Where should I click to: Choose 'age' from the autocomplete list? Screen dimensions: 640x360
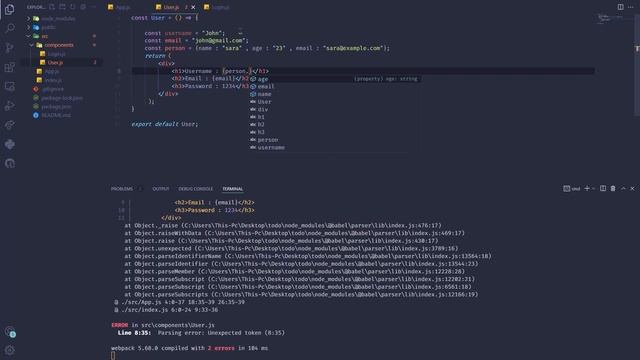coord(335,79)
